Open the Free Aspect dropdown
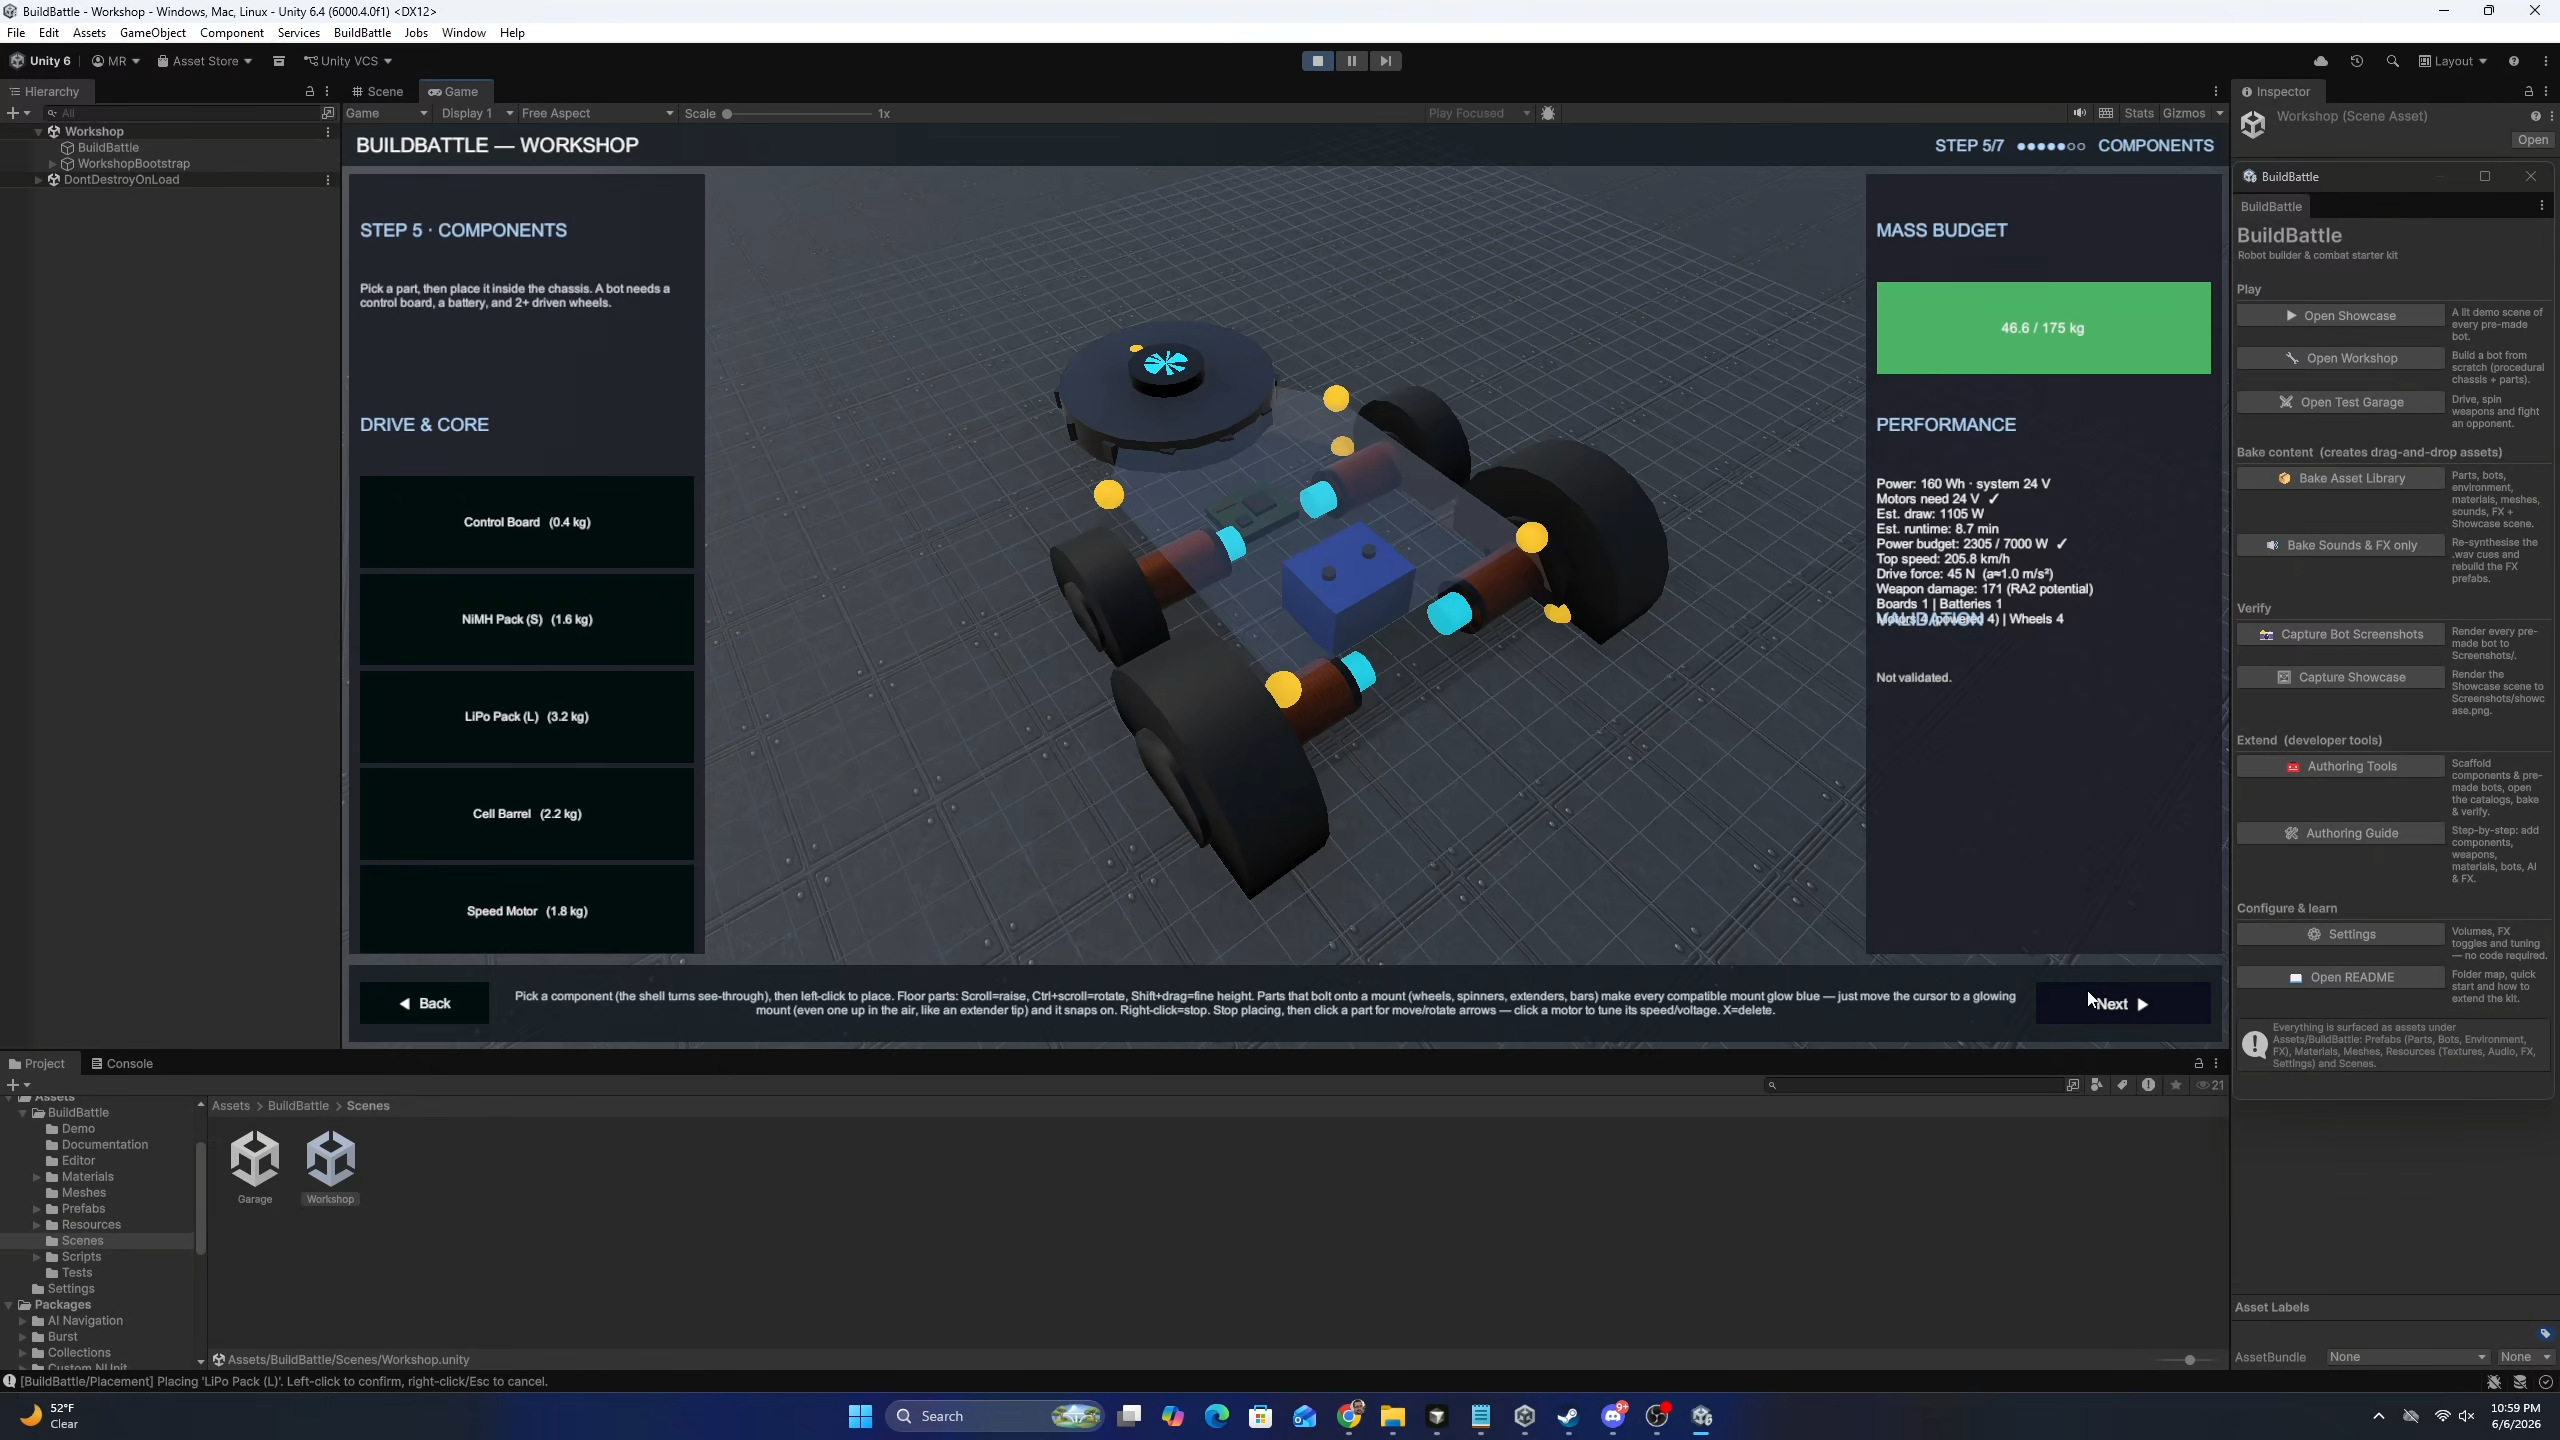Image resolution: width=2560 pixels, height=1440 pixels. [597, 113]
